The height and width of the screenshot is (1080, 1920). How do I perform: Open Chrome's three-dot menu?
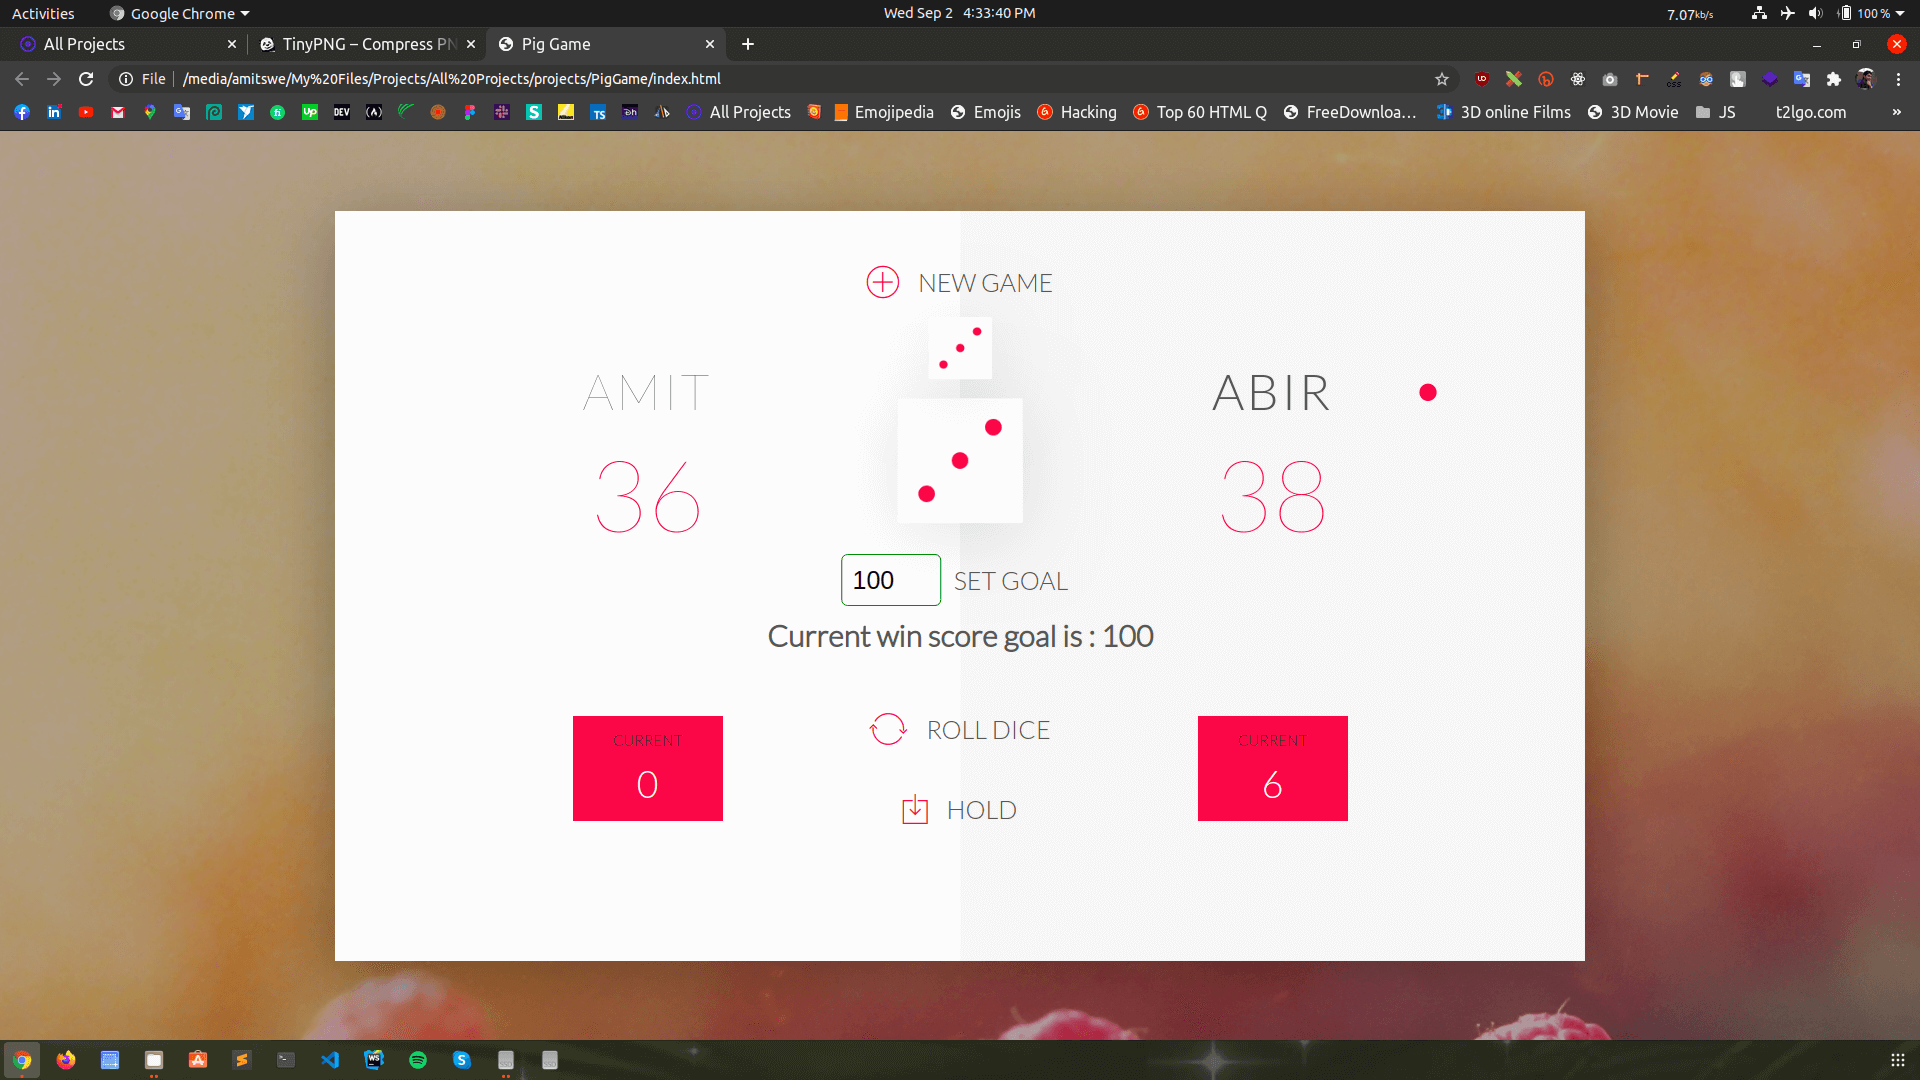tap(1898, 79)
